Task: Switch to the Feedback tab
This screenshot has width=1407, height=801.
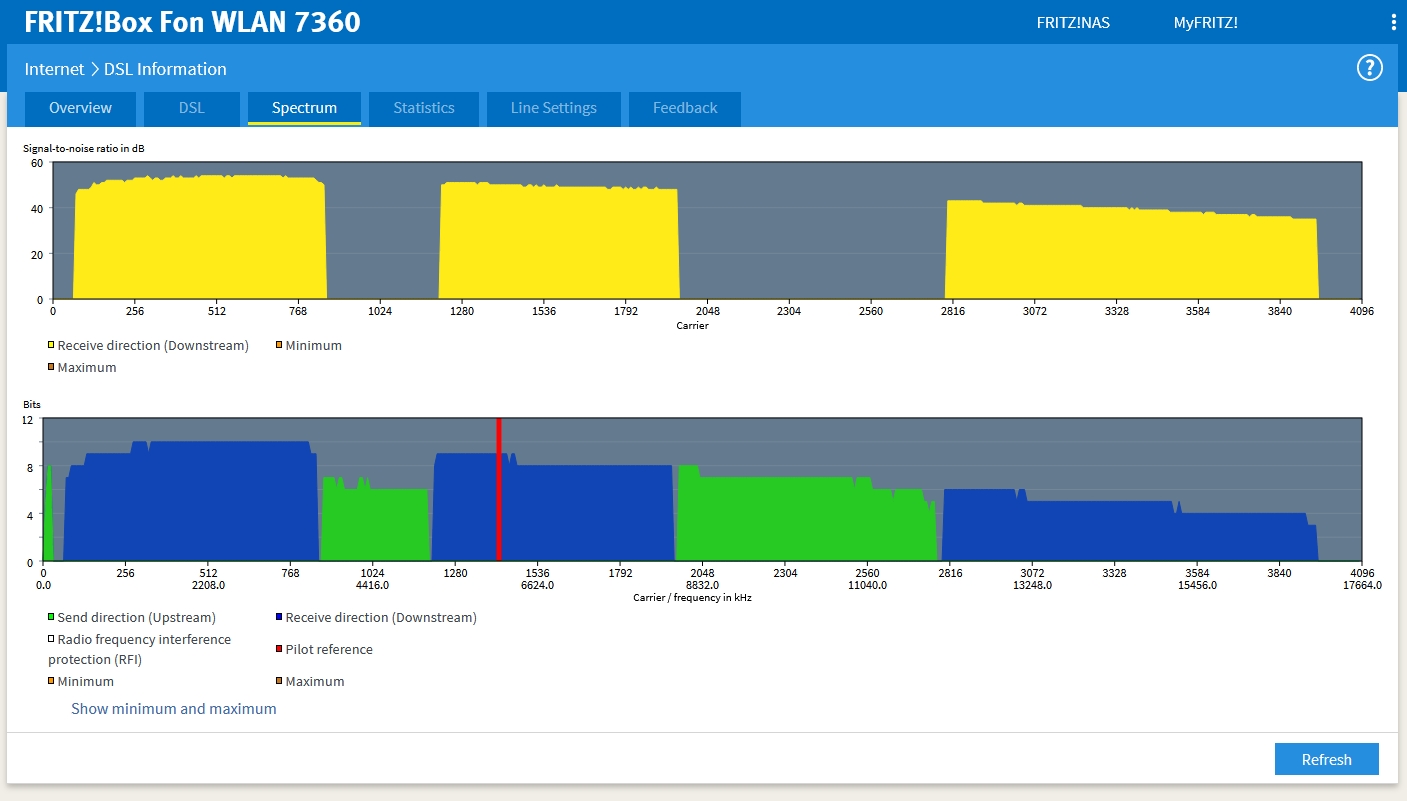Action: coord(685,108)
